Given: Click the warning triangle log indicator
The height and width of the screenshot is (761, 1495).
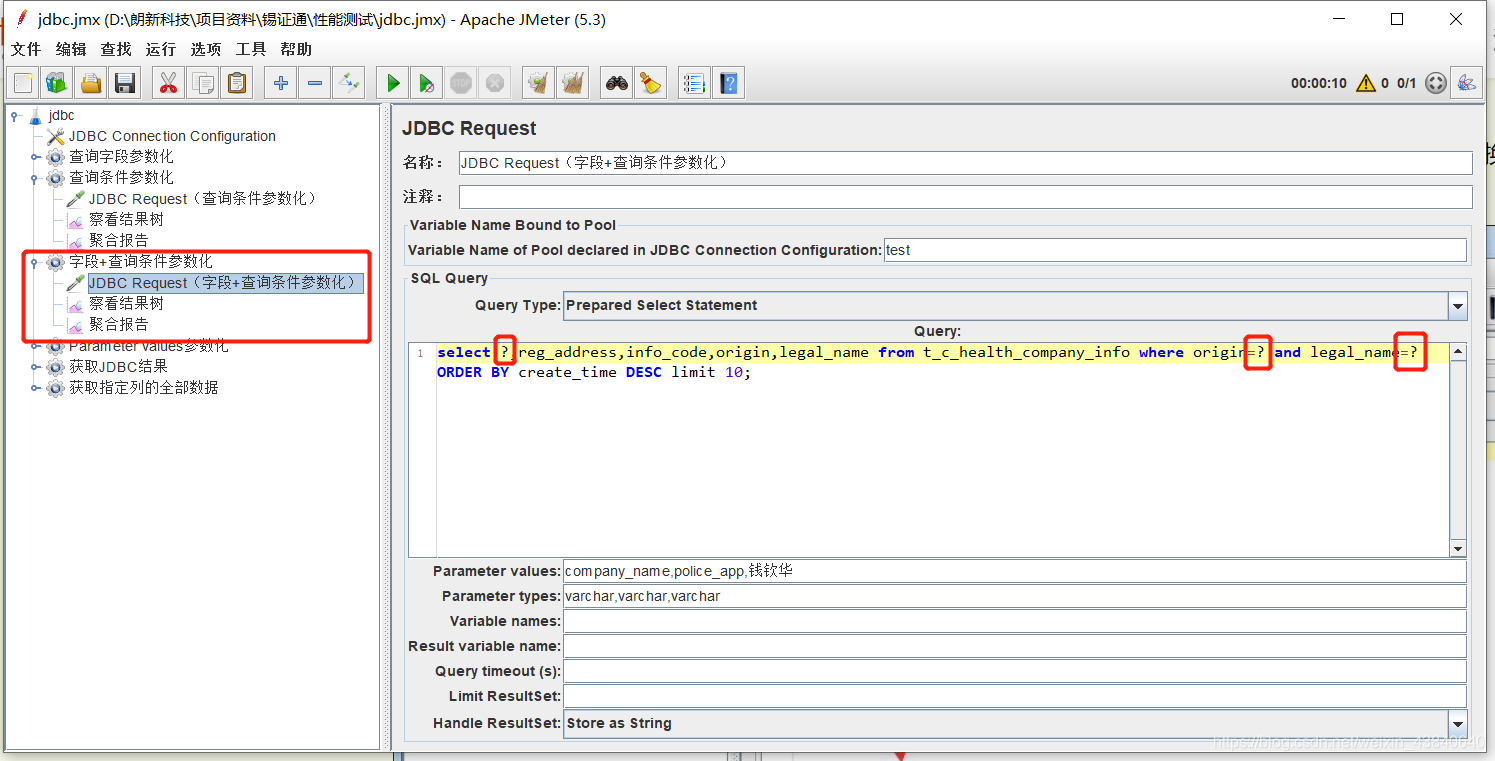Looking at the screenshot, I should [x=1365, y=83].
